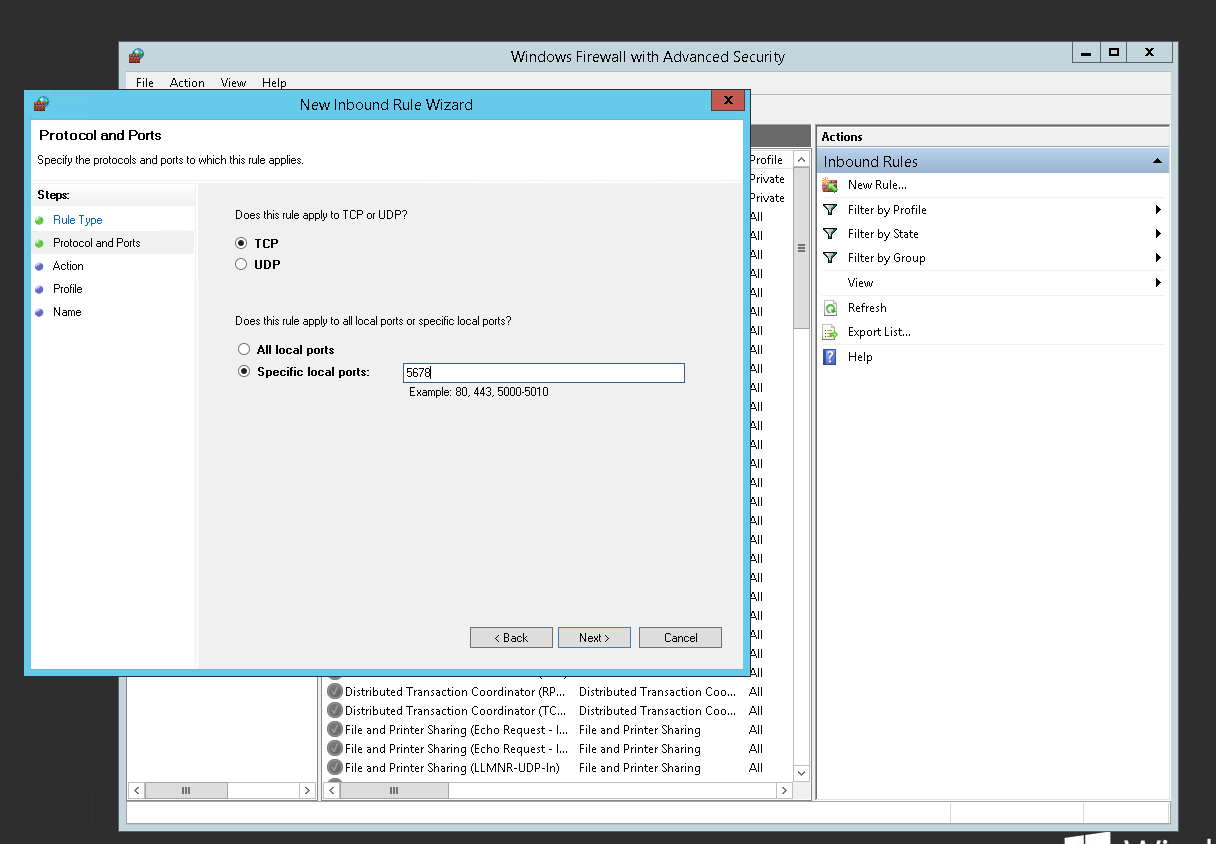Select the UDP protocol option
This screenshot has height=844, width=1216.
pos(241,265)
